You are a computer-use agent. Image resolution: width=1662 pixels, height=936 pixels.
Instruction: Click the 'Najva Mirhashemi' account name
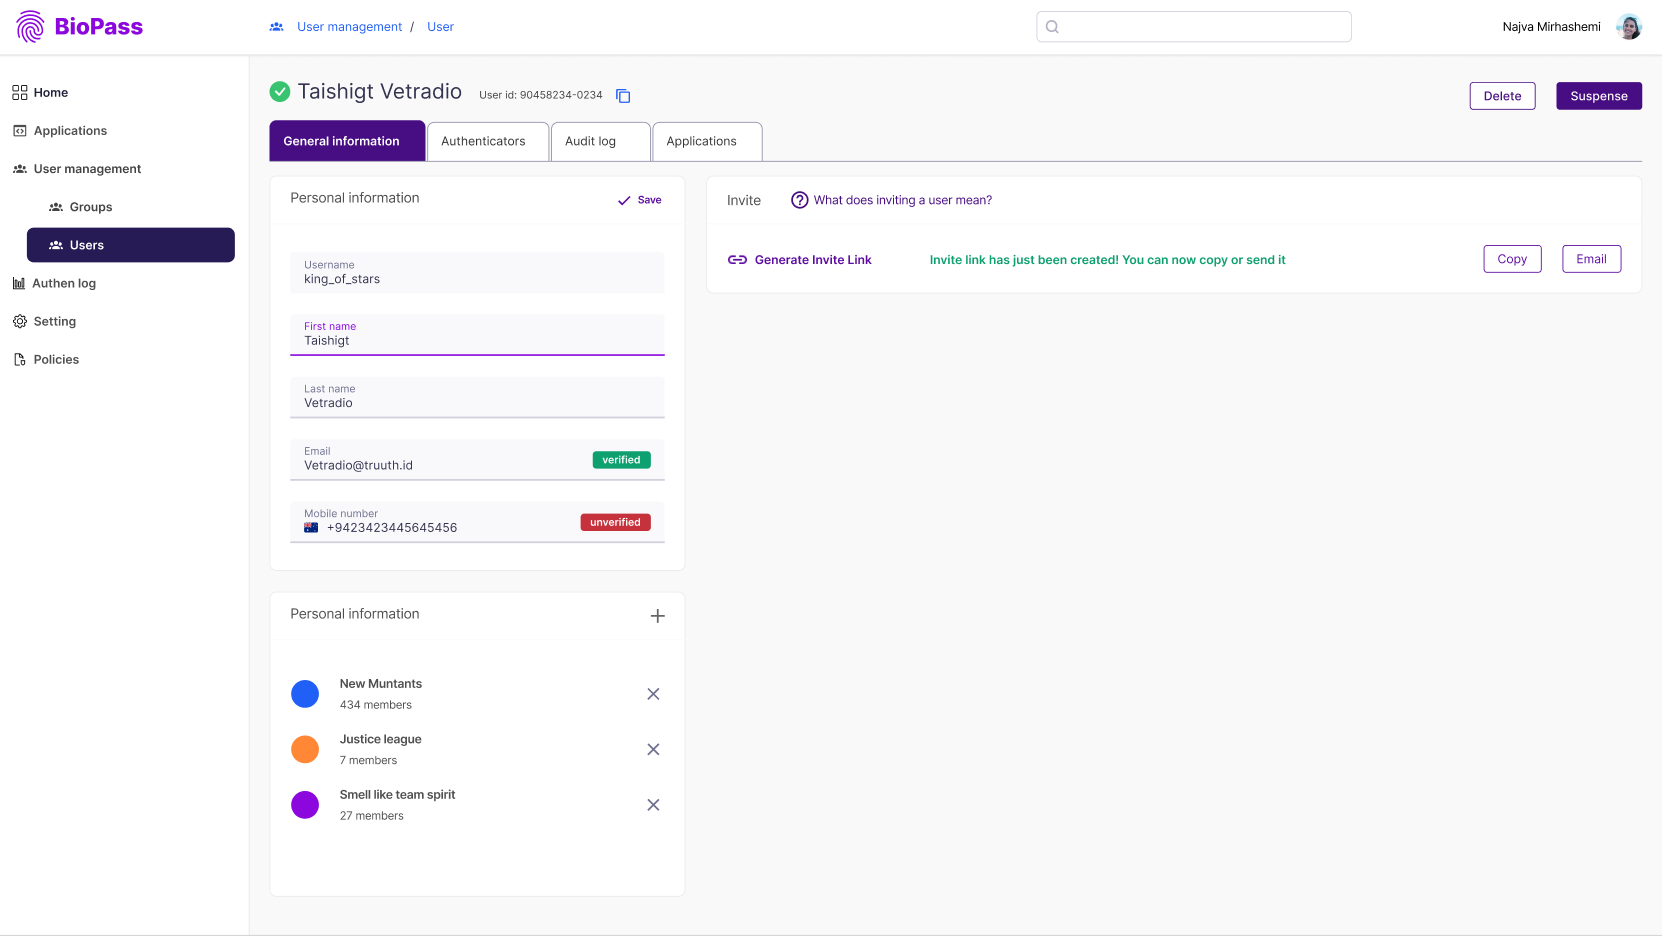1551,27
